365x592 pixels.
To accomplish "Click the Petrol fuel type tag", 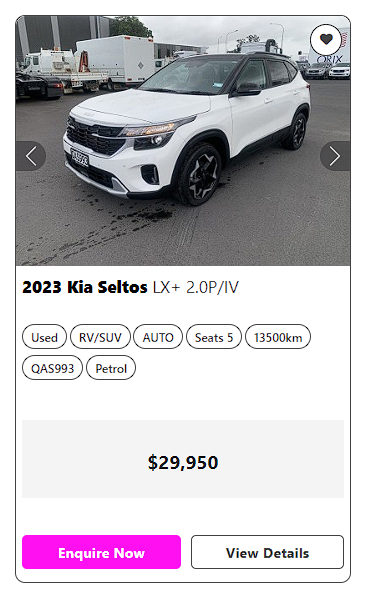I will coord(111,368).
